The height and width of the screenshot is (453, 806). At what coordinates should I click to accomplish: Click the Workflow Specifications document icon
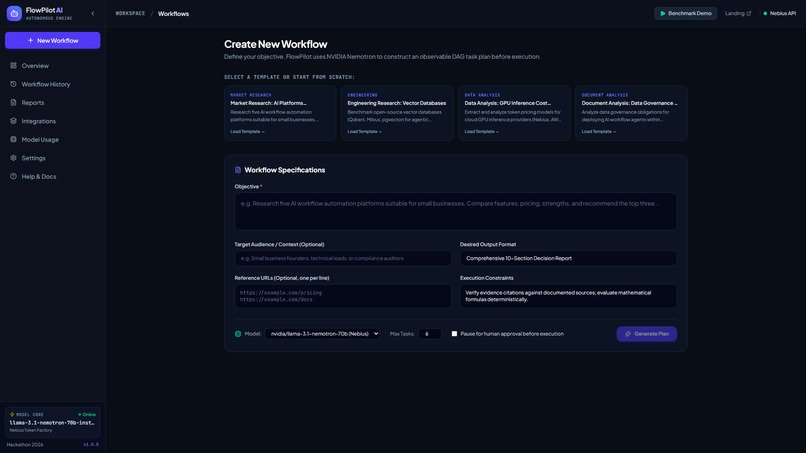[238, 170]
